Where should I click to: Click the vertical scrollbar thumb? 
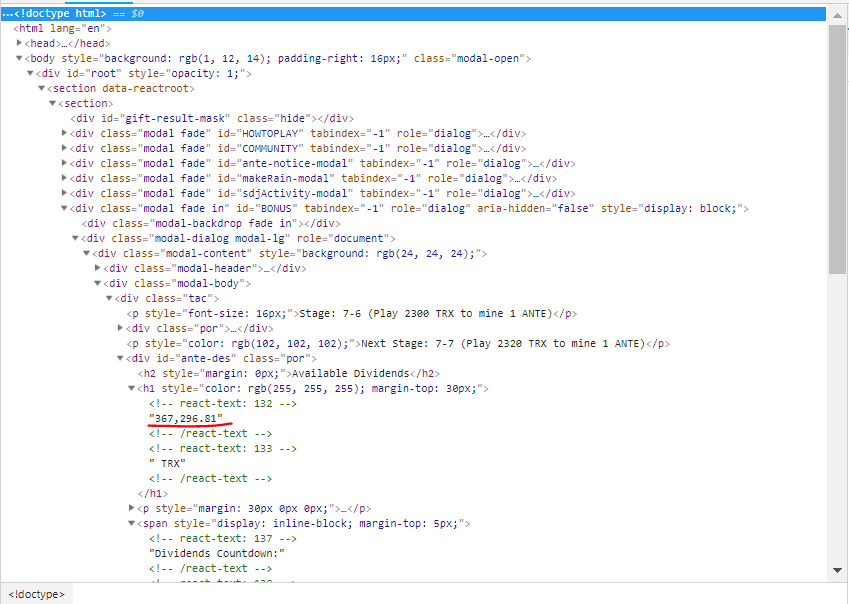tap(838, 149)
